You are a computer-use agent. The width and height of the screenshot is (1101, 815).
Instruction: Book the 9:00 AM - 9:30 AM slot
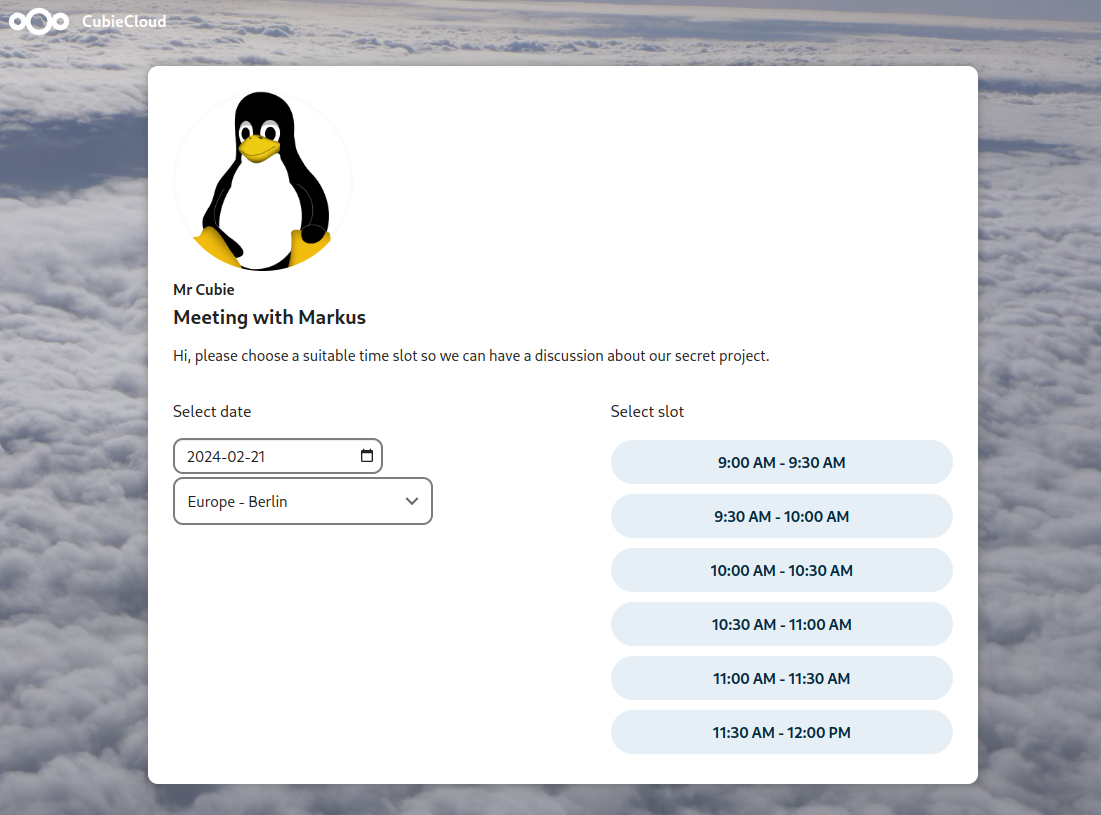(781, 463)
